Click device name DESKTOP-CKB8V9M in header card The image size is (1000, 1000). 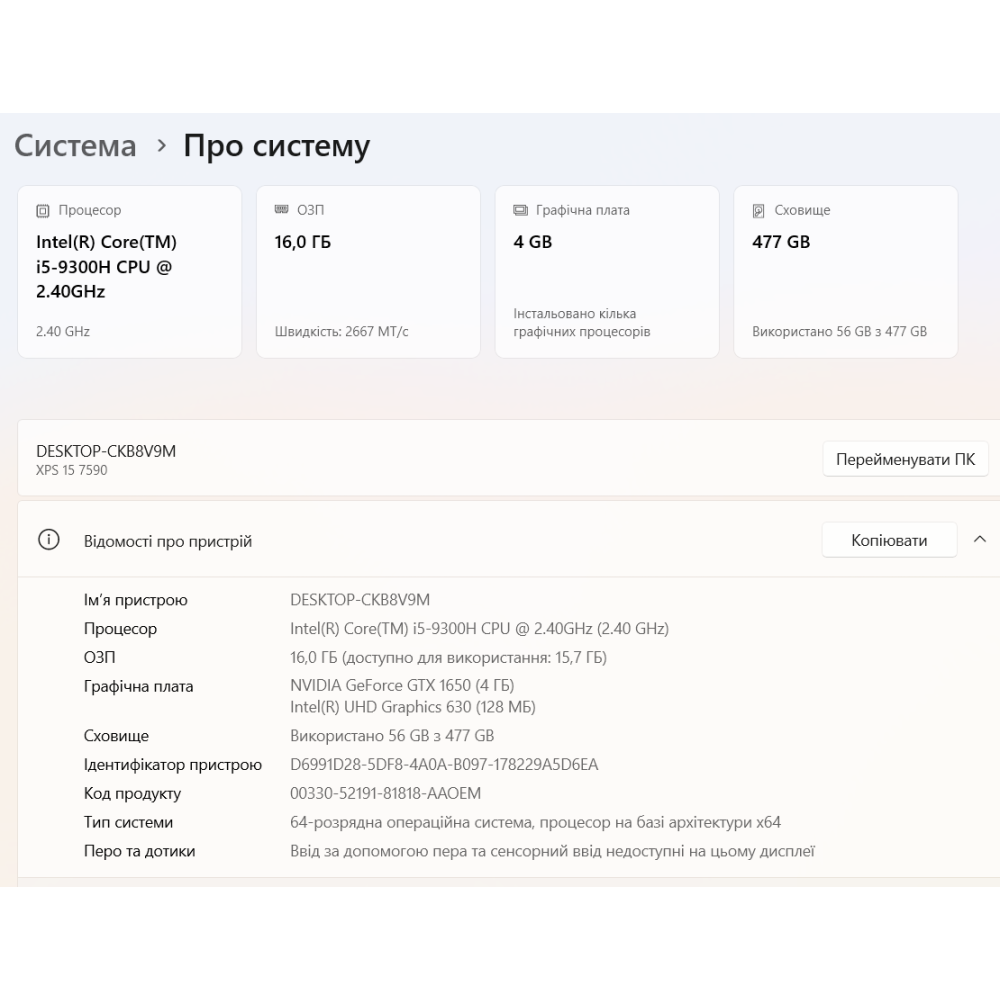pyautogui.click(x=106, y=451)
